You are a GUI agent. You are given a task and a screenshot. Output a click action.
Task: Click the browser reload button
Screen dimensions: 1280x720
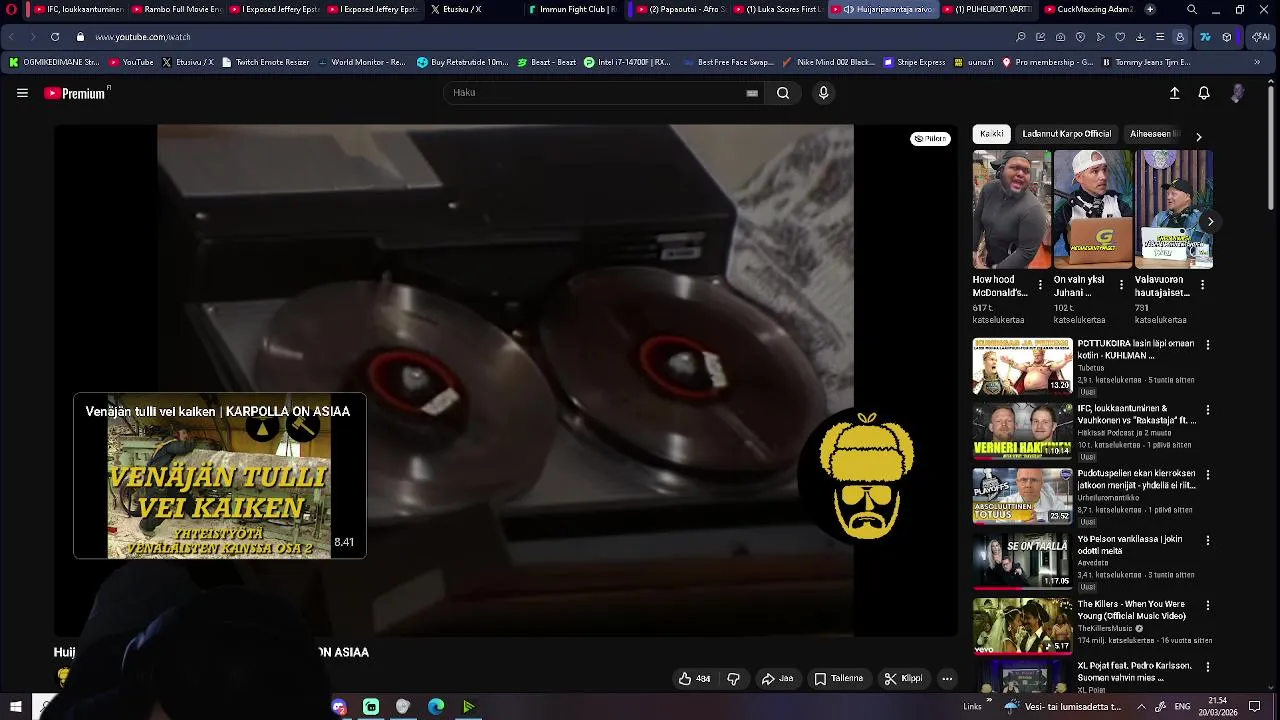[54, 37]
